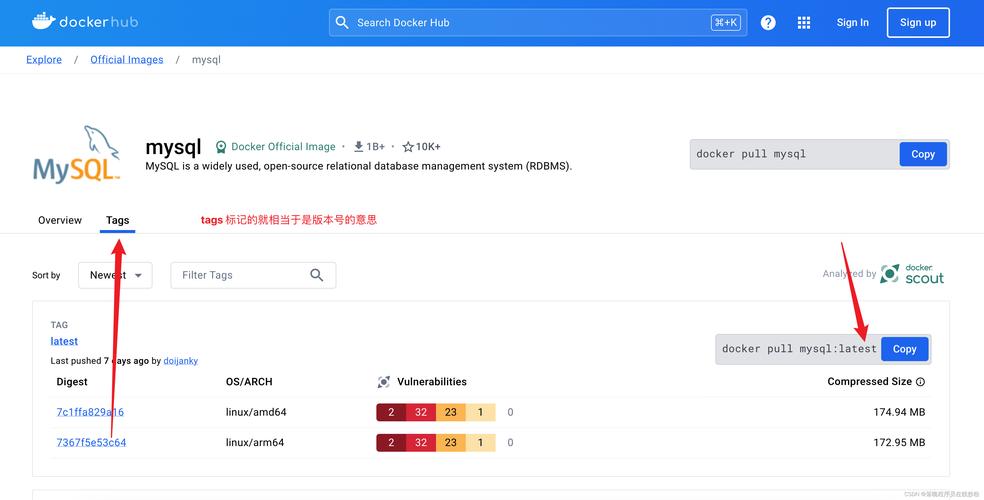This screenshot has height=500, width=984.
Task: Click the Docker Official Image badge icon
Action: [221, 147]
